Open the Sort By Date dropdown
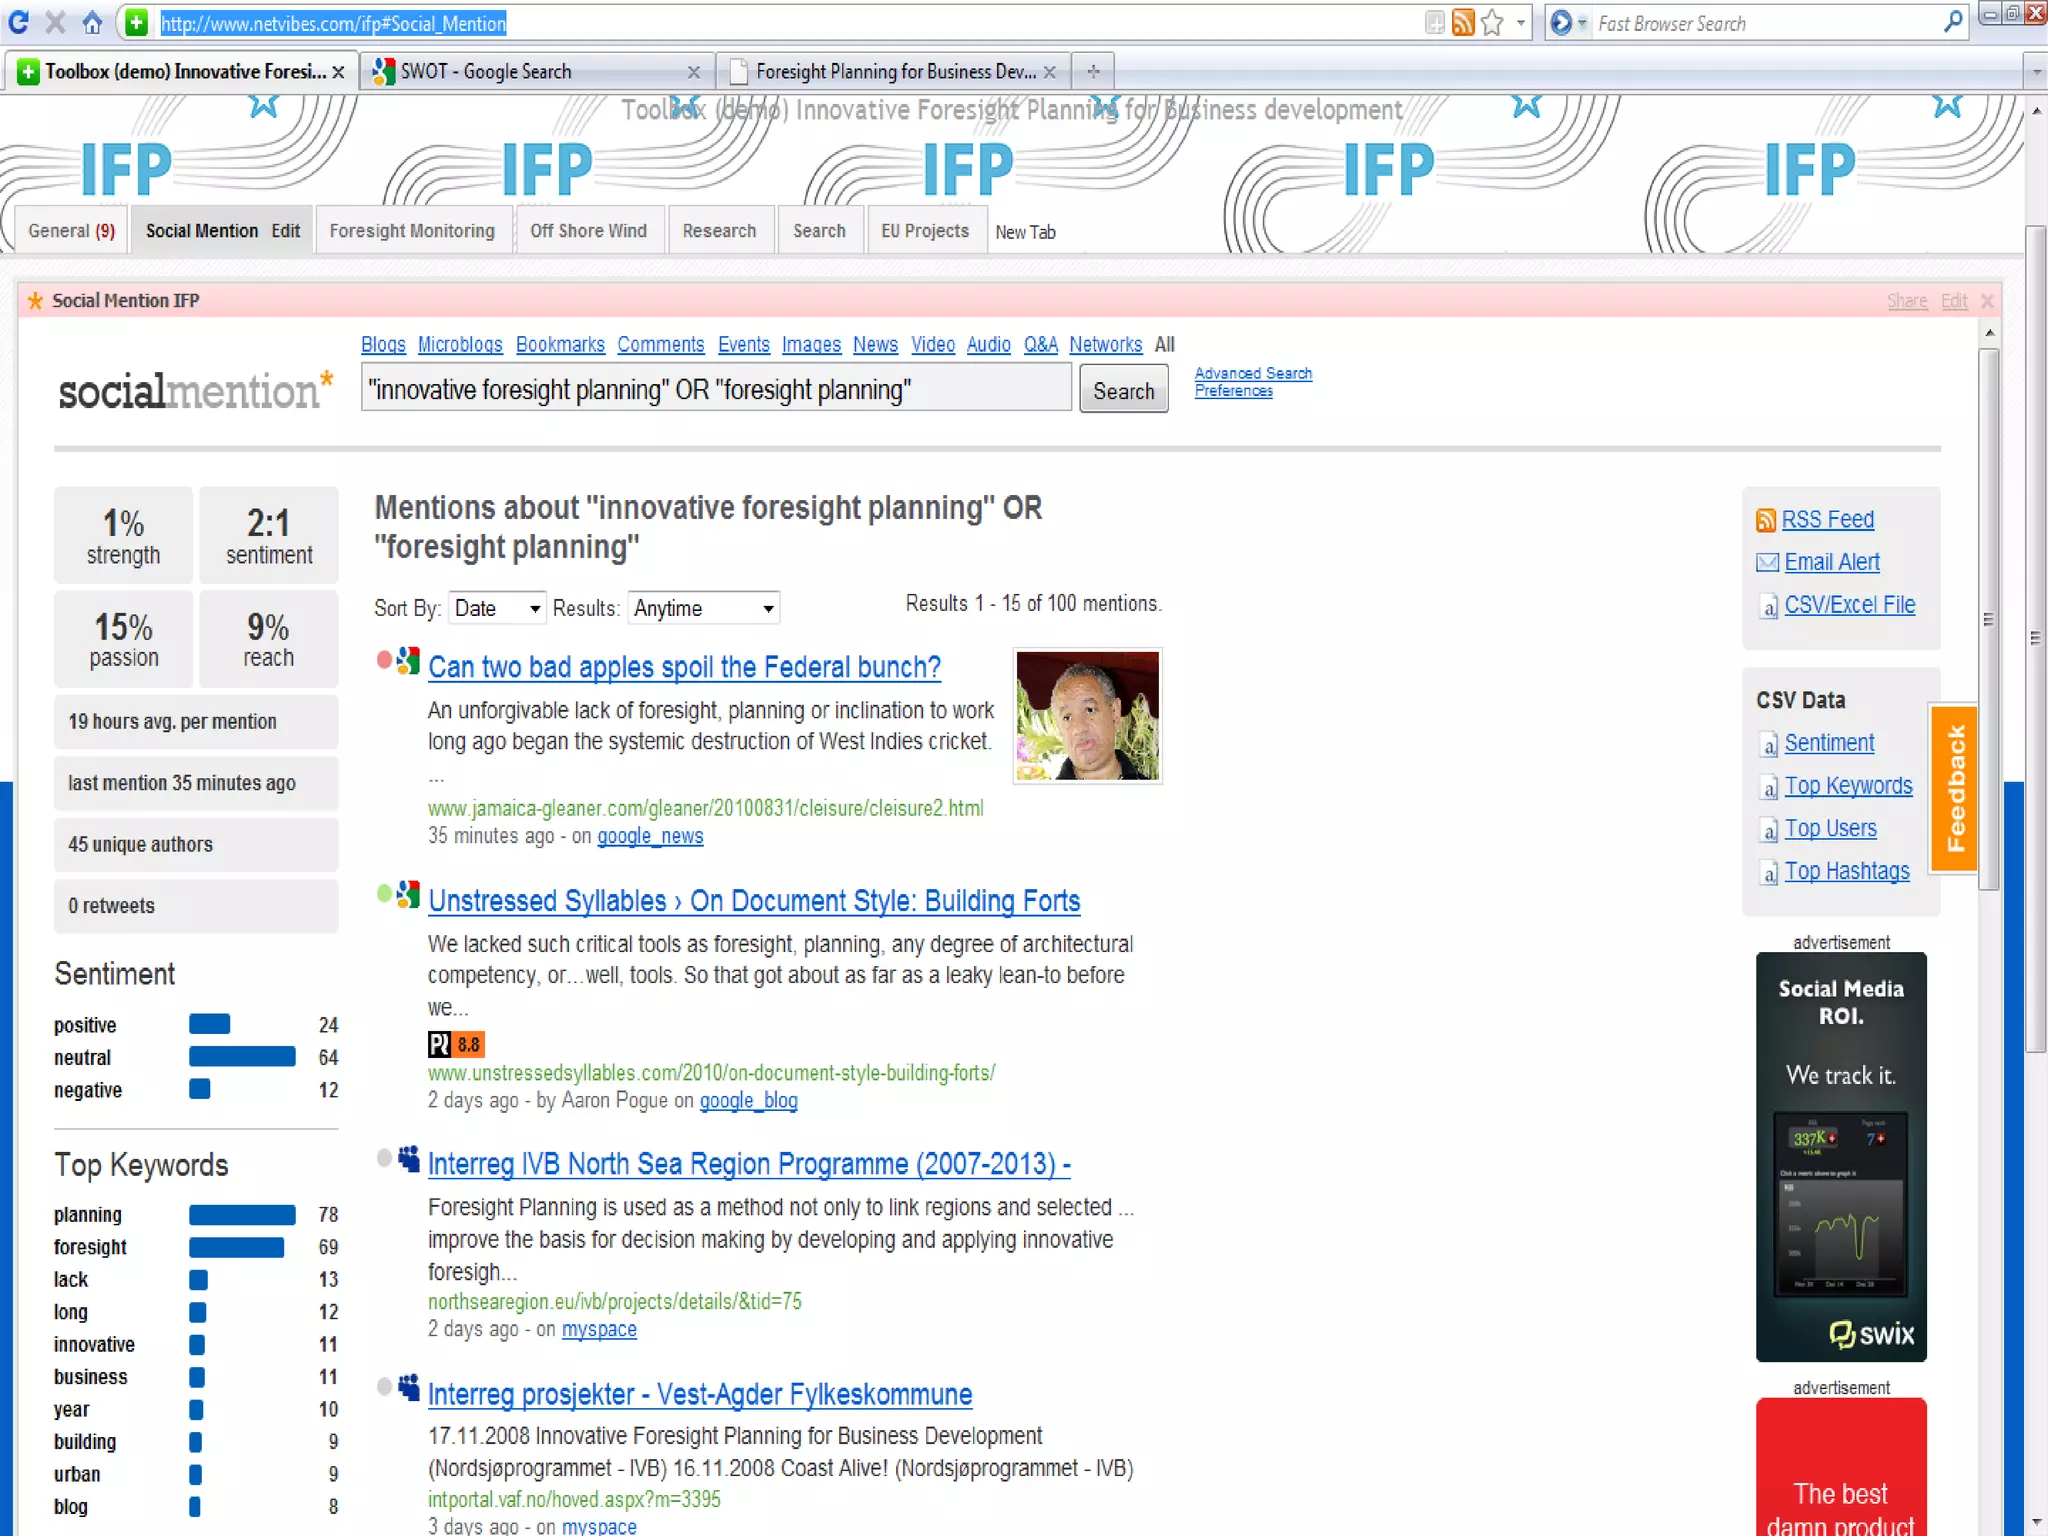 click(497, 608)
